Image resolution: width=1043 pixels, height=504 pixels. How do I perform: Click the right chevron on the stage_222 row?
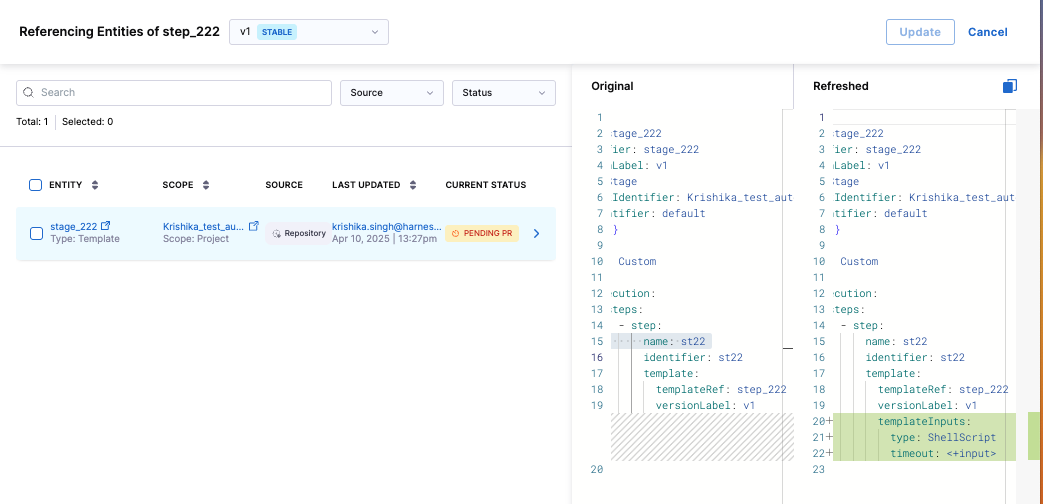click(537, 234)
